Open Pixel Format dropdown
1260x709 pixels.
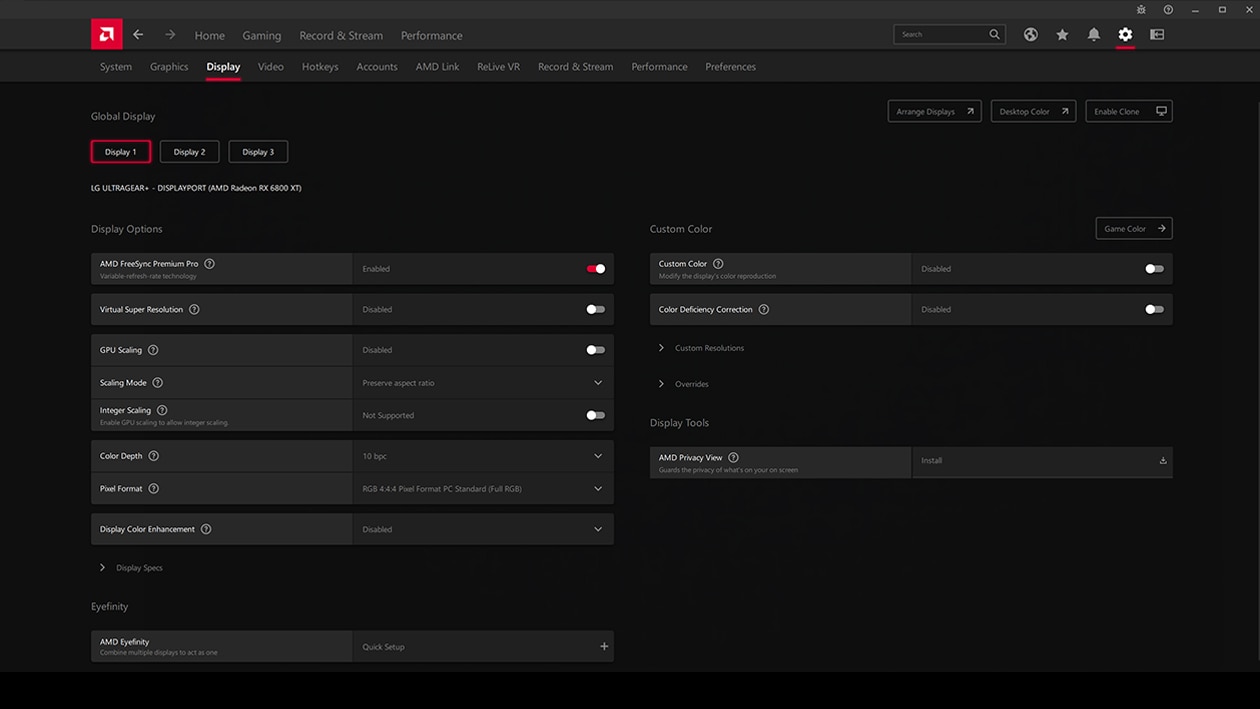click(x=483, y=488)
